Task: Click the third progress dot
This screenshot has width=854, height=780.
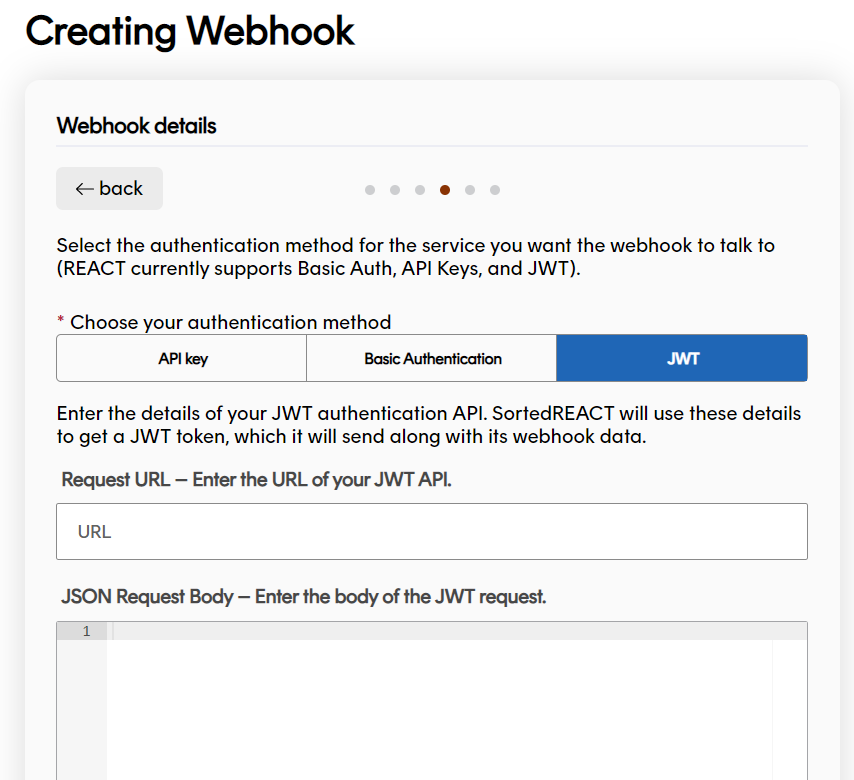Action: point(420,189)
